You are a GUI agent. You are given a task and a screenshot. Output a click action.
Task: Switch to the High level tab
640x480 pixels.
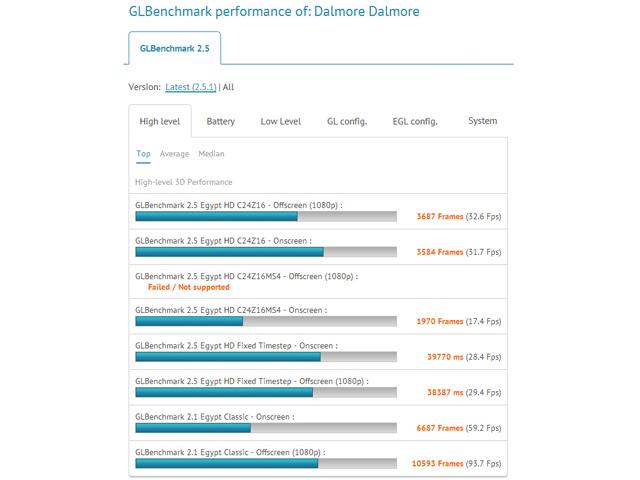click(160, 121)
